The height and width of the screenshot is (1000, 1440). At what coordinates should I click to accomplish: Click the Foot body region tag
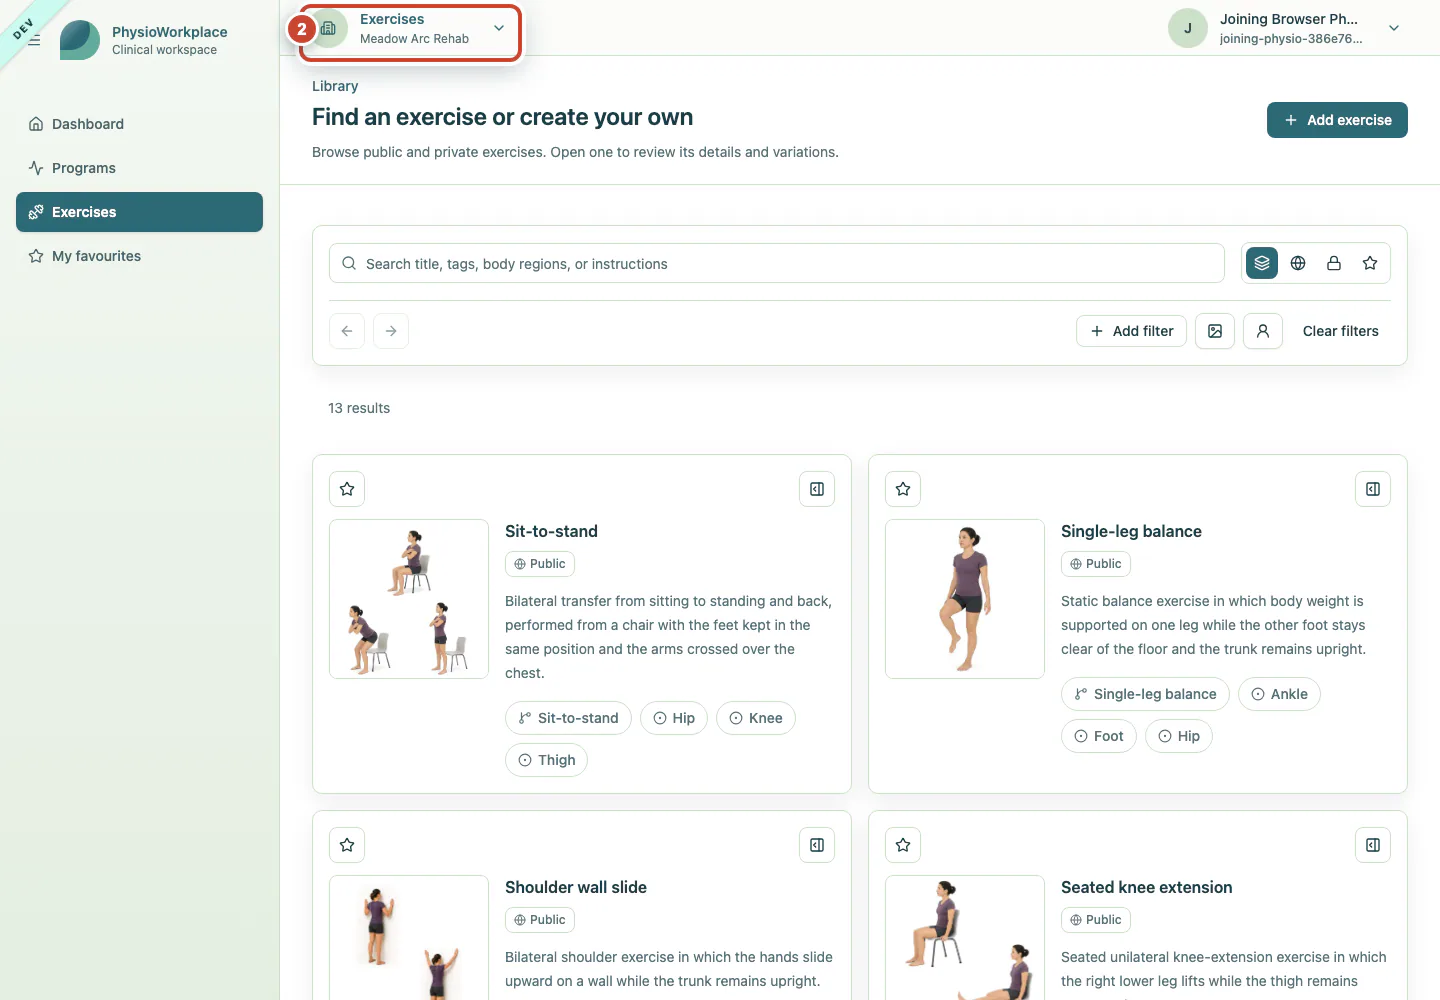(x=1099, y=736)
